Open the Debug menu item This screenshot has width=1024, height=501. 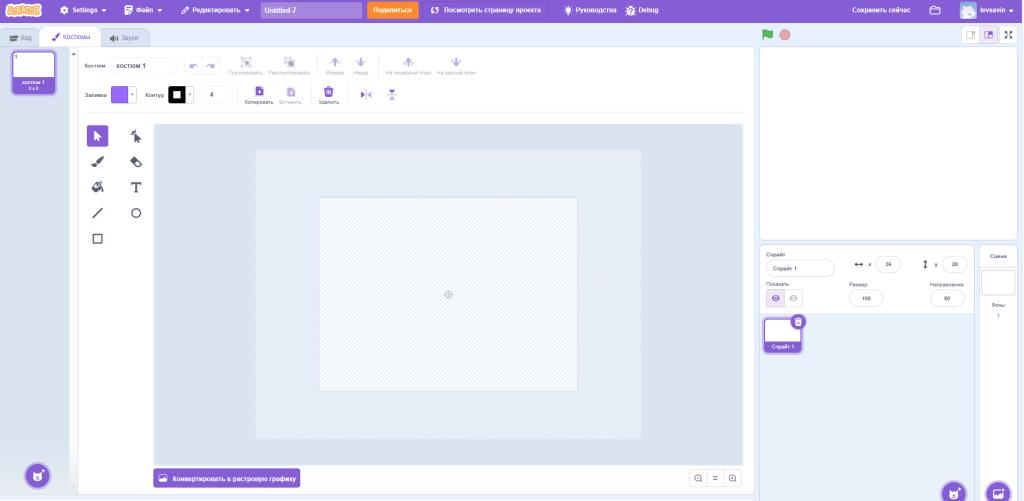(x=641, y=10)
